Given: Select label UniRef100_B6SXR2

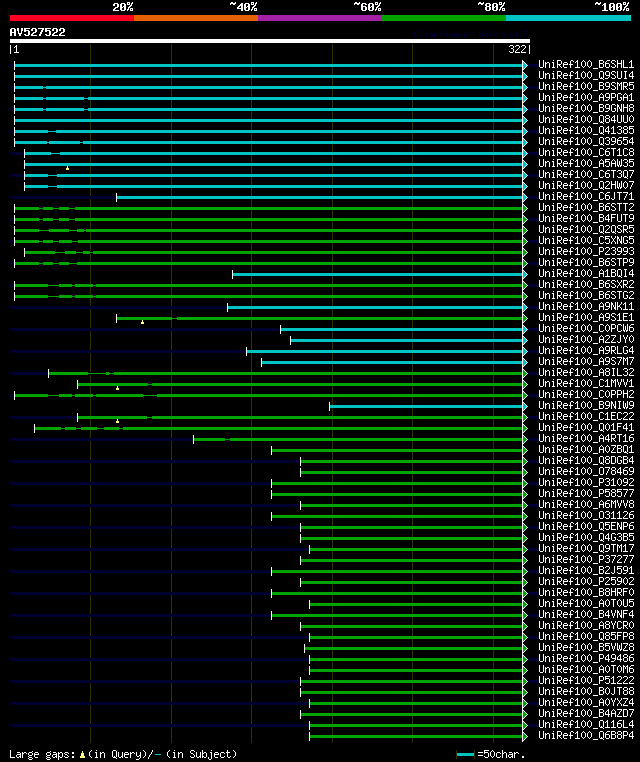Looking at the screenshot, I should point(586,284).
